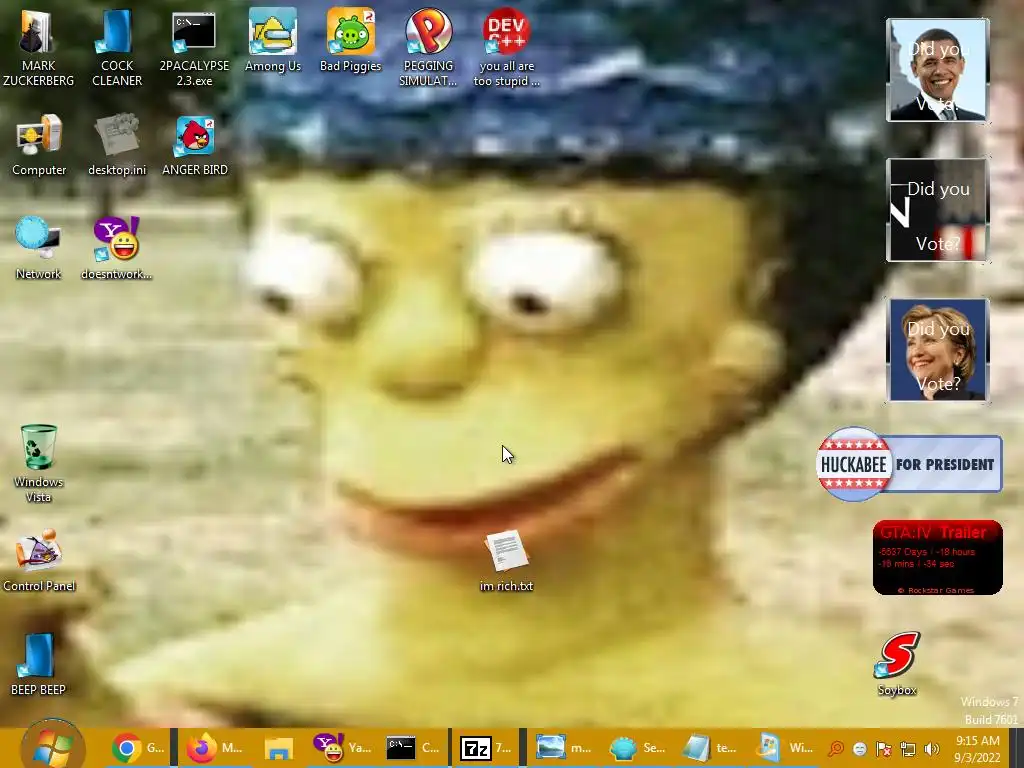The width and height of the screenshot is (1024, 768).
Task: Open the clock showing 9:15 AM
Action: [977, 749]
